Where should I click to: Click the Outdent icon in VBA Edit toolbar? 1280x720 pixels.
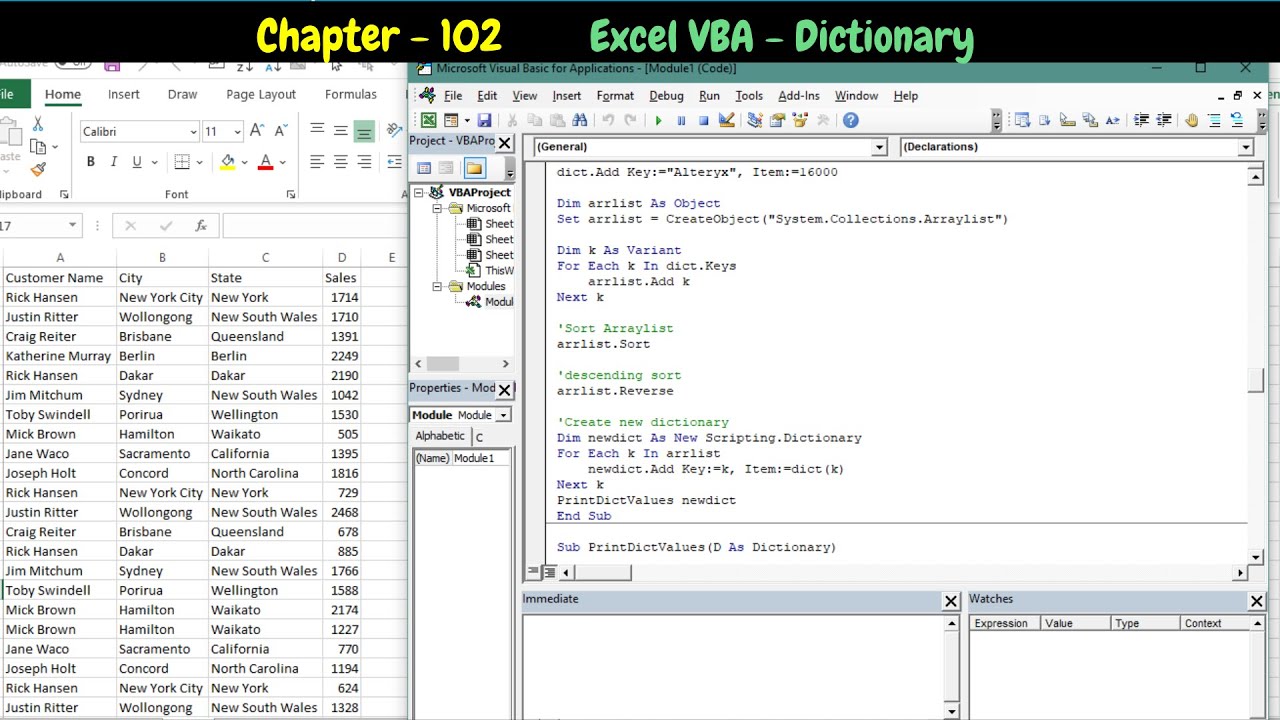(x=1164, y=120)
